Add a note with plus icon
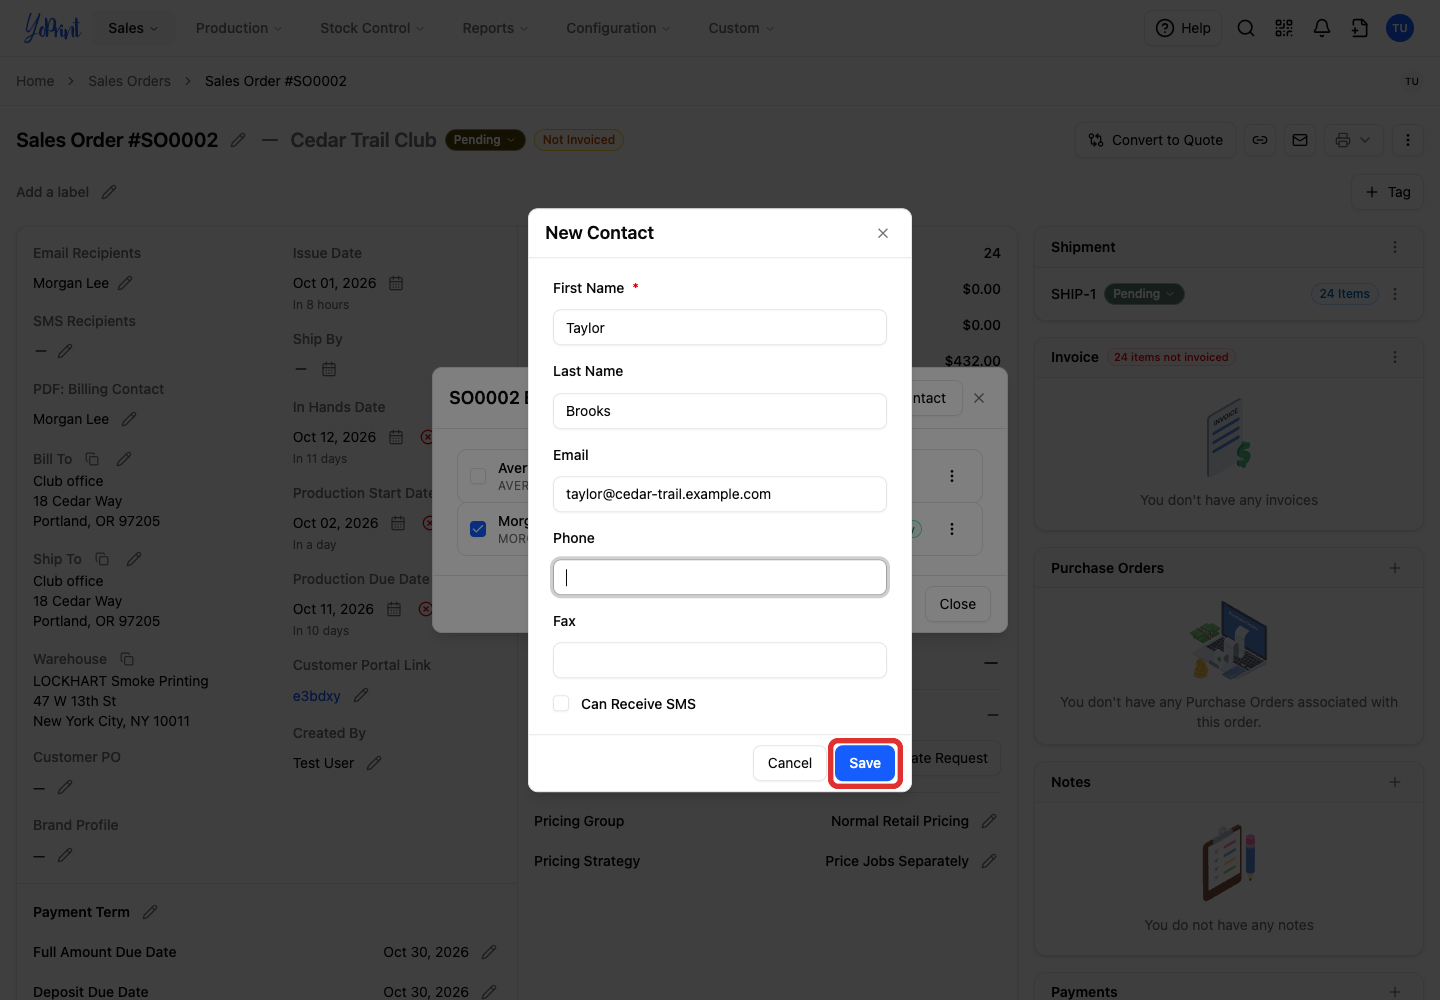Viewport: 1440px width, 1000px height. (x=1395, y=782)
